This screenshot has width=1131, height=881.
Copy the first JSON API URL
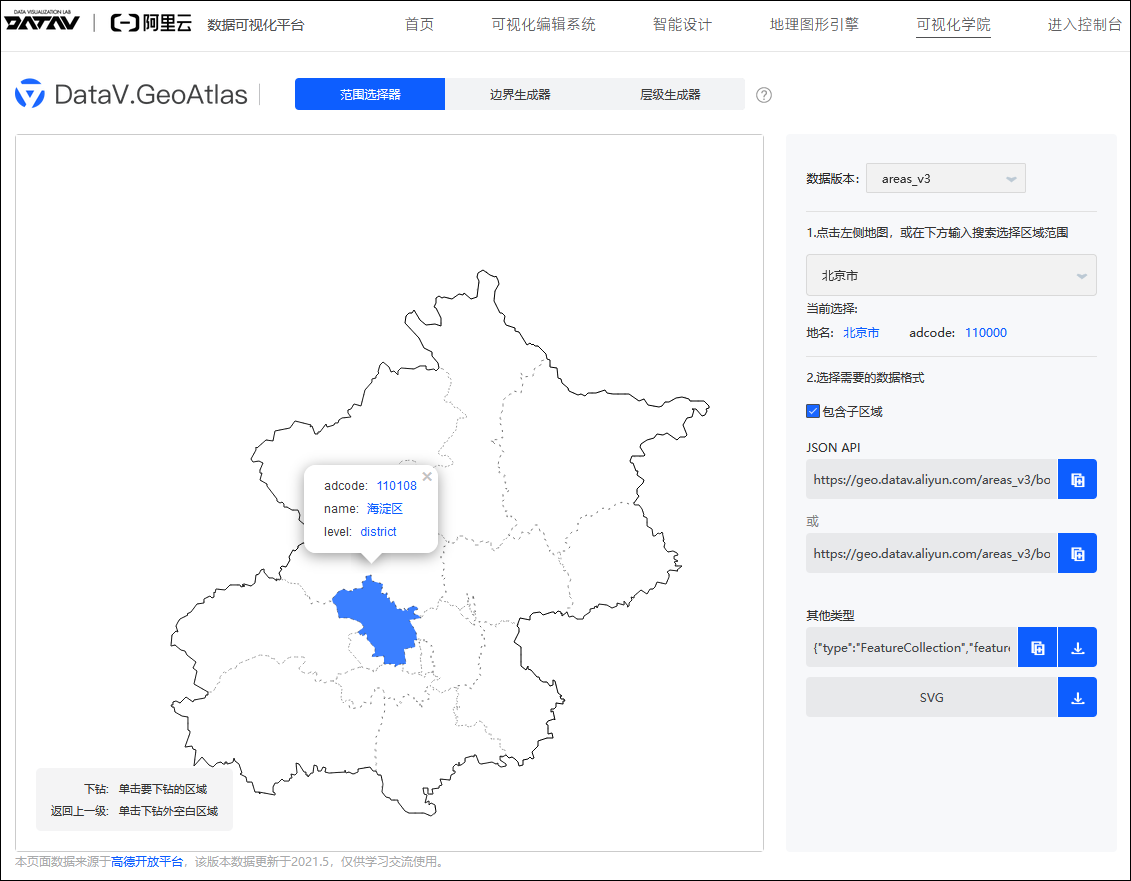click(1077, 479)
